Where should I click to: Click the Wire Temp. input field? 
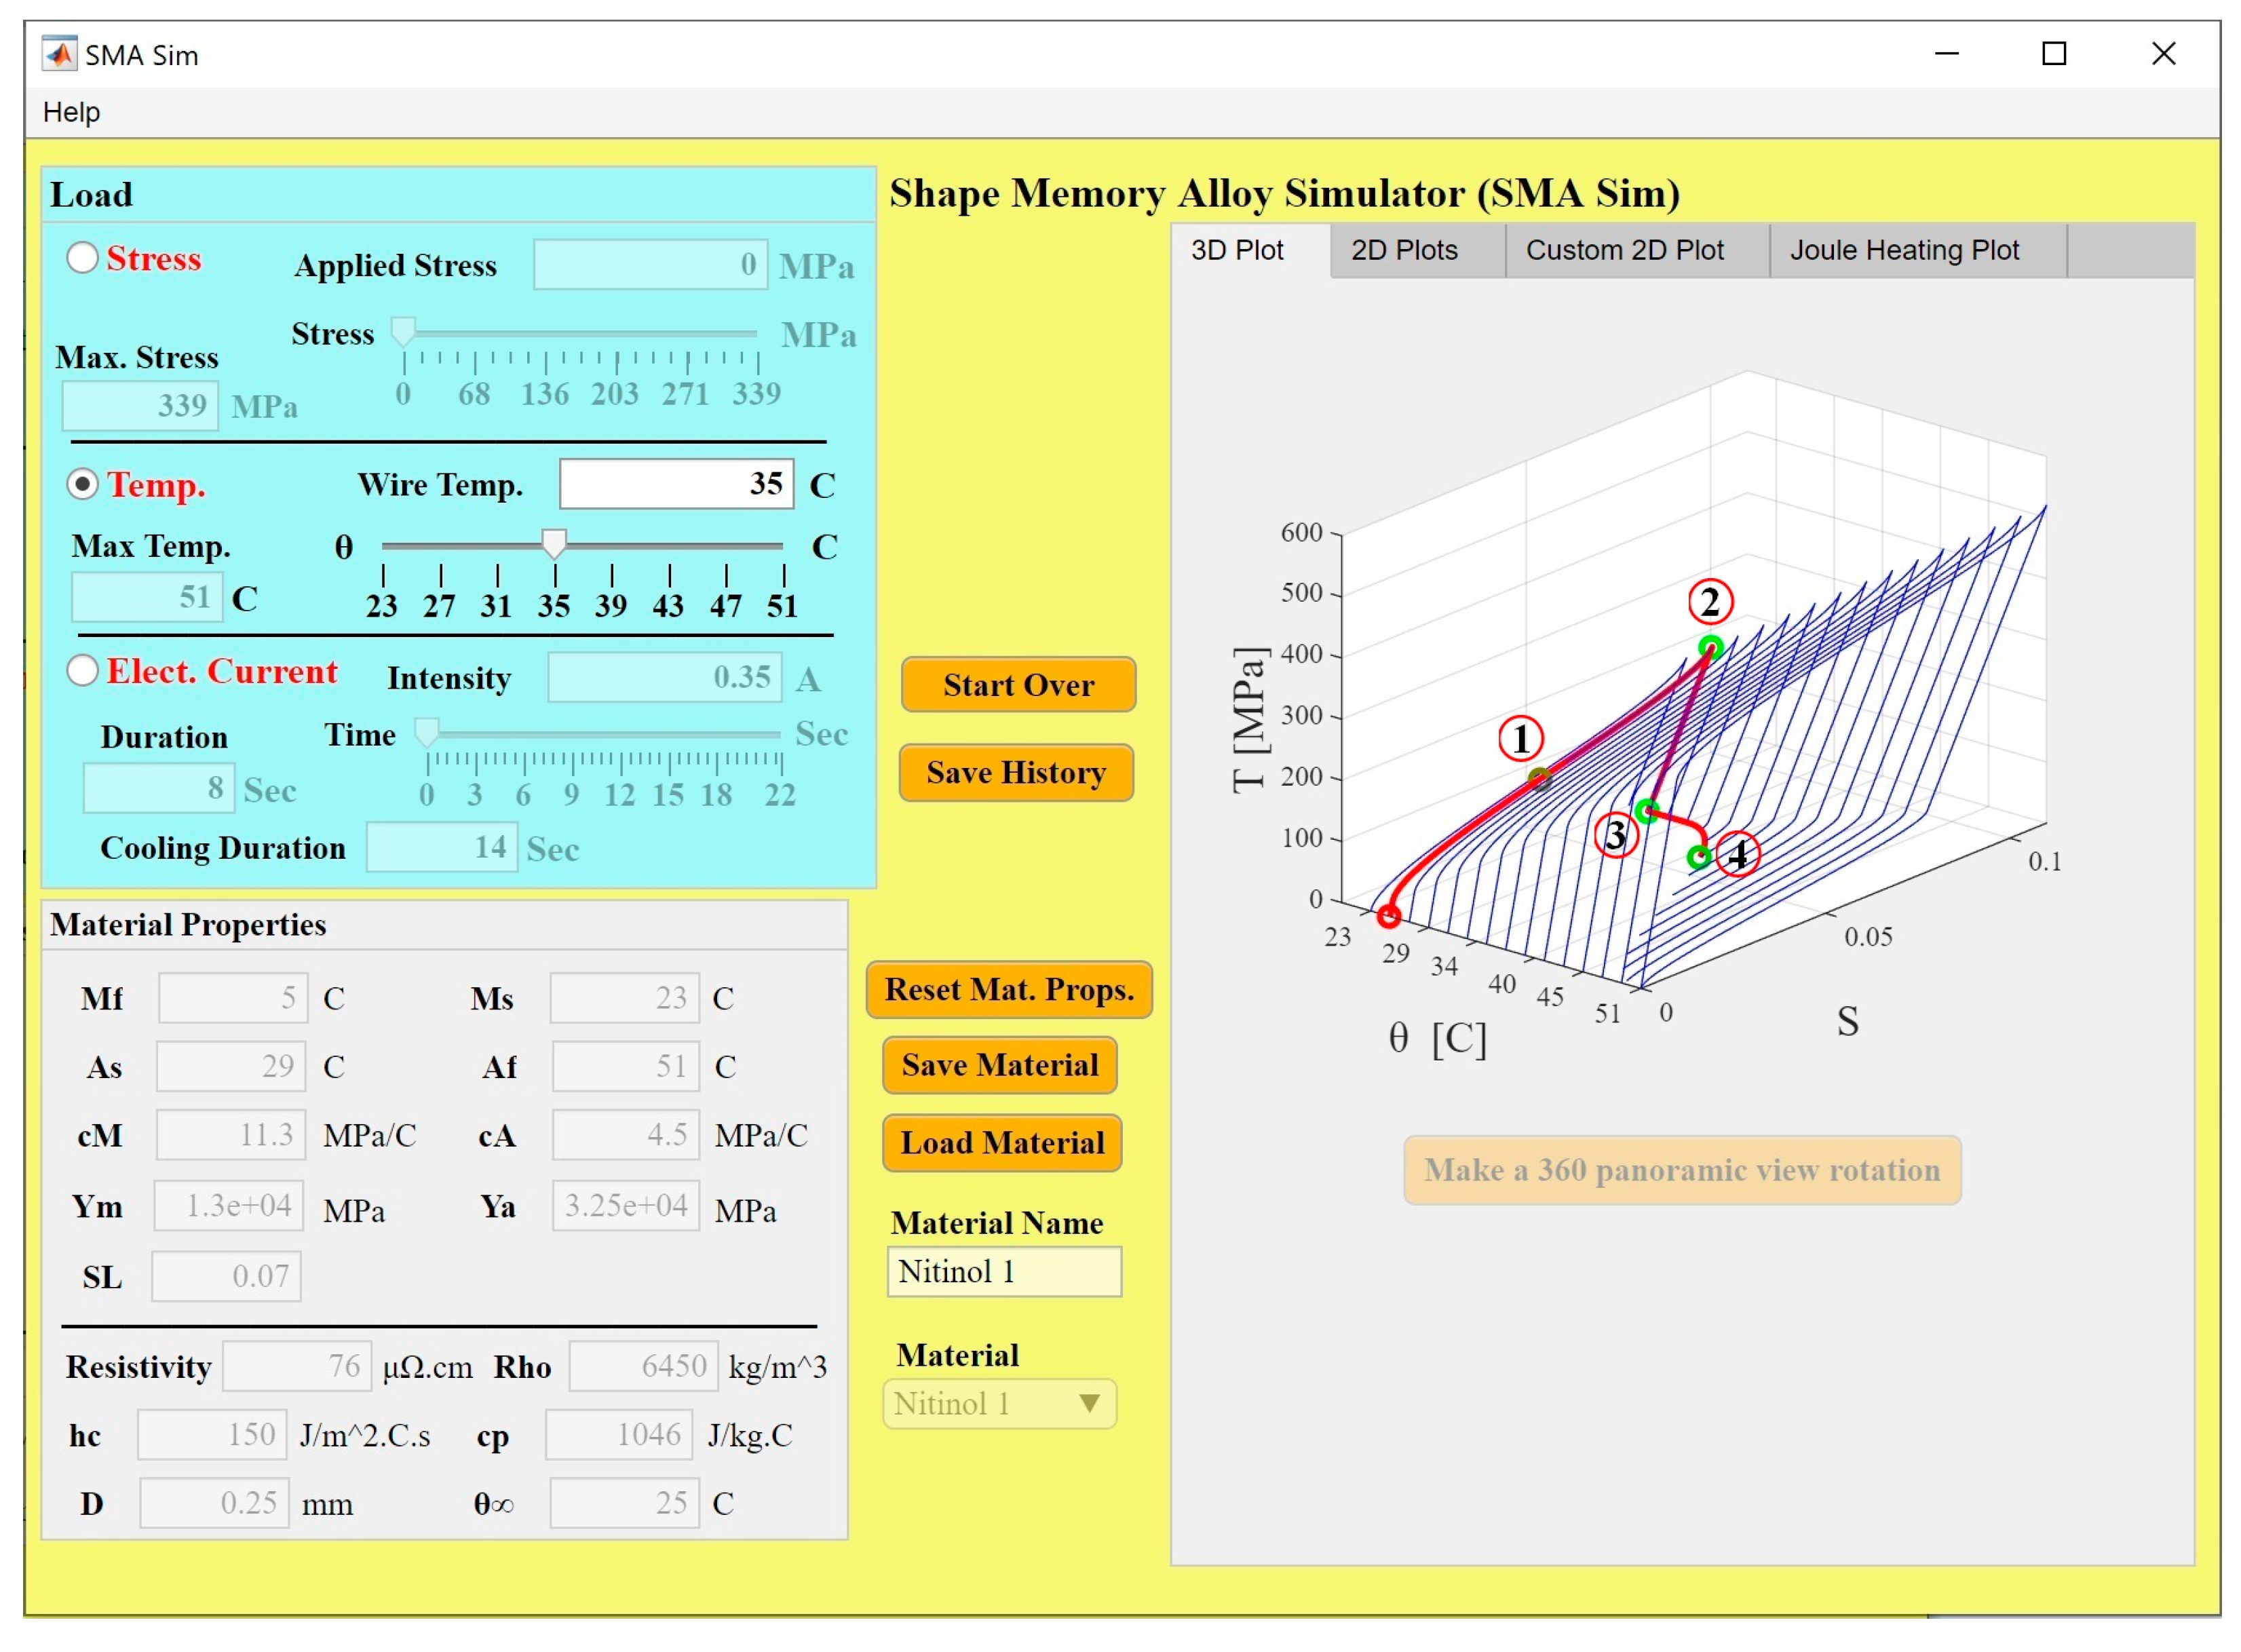(676, 484)
